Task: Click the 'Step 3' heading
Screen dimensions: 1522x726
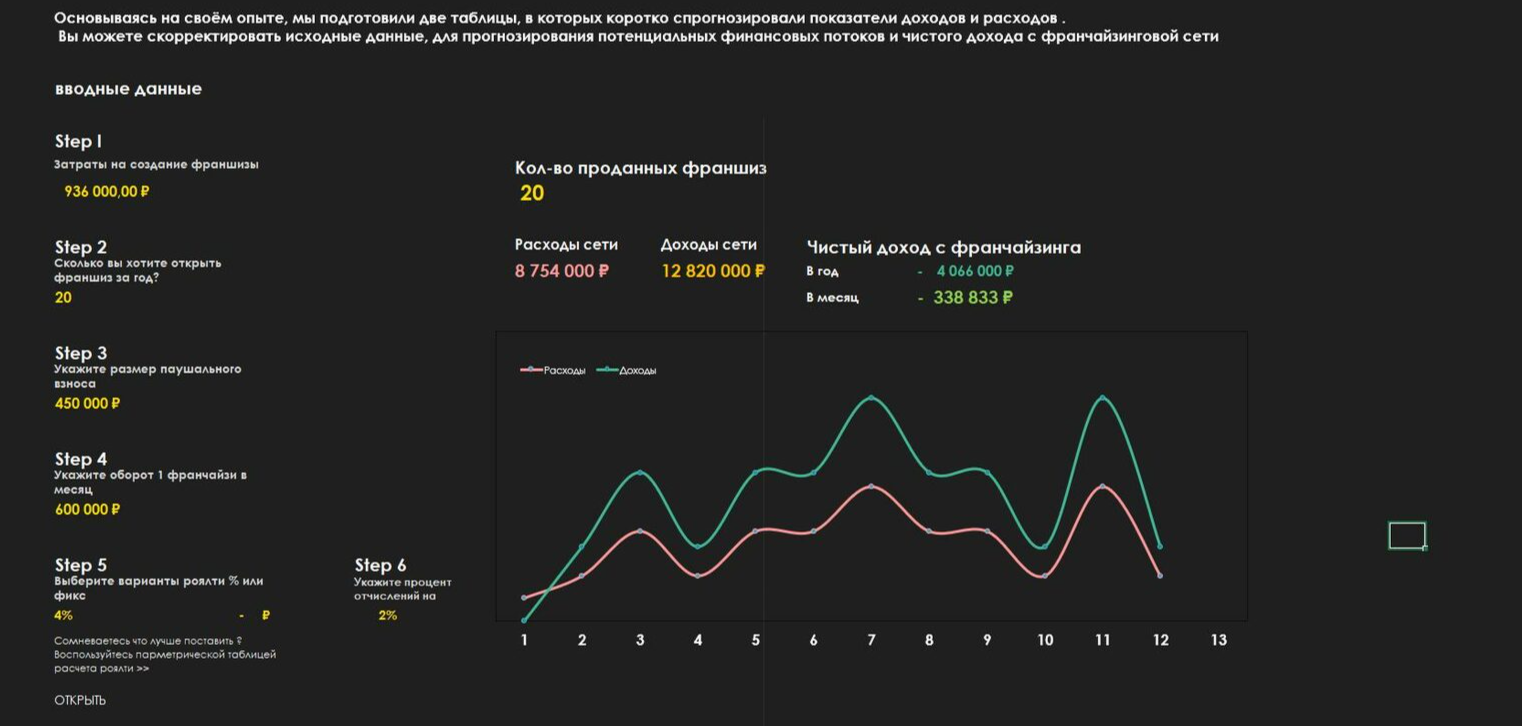Action: click(x=80, y=353)
